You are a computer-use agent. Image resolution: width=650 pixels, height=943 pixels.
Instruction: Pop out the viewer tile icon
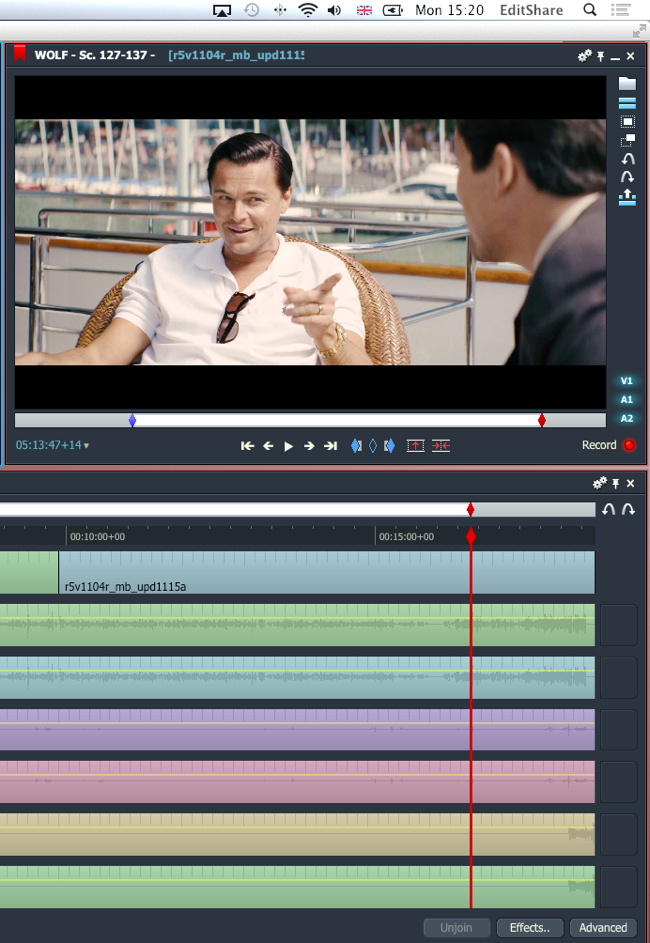point(628,141)
